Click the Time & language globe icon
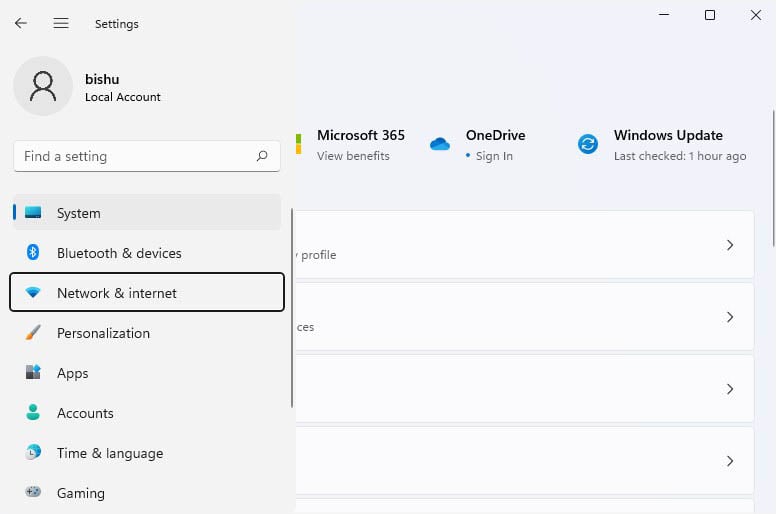The image size is (776, 514). click(33, 452)
